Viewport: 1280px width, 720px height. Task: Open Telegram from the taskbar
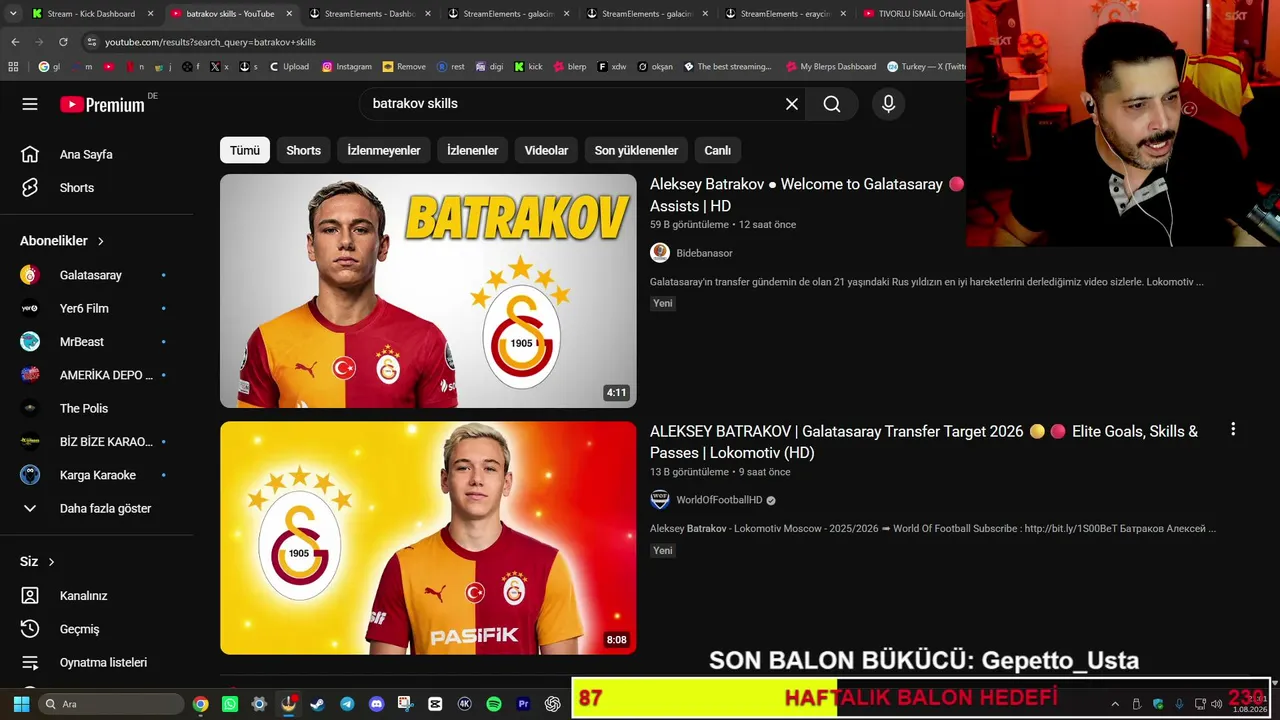(x=347, y=704)
